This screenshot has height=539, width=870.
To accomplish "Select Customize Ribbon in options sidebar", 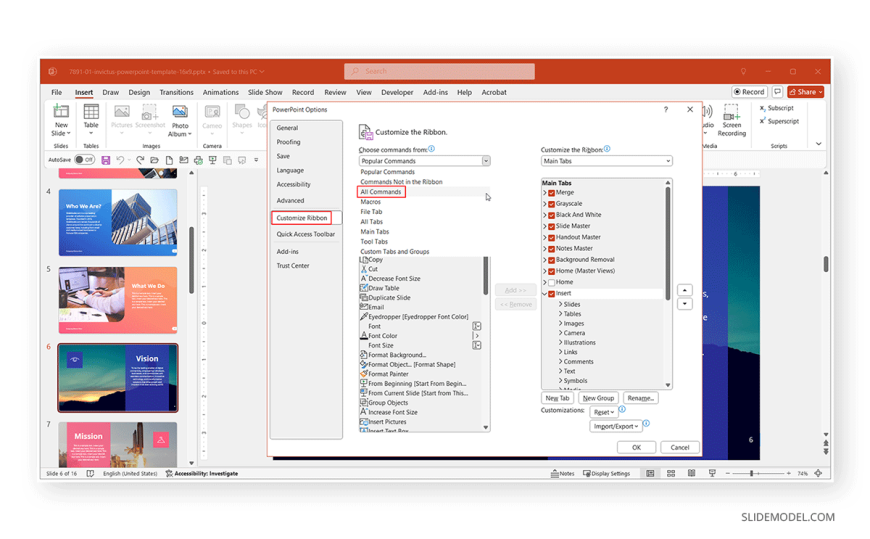I will (302, 218).
